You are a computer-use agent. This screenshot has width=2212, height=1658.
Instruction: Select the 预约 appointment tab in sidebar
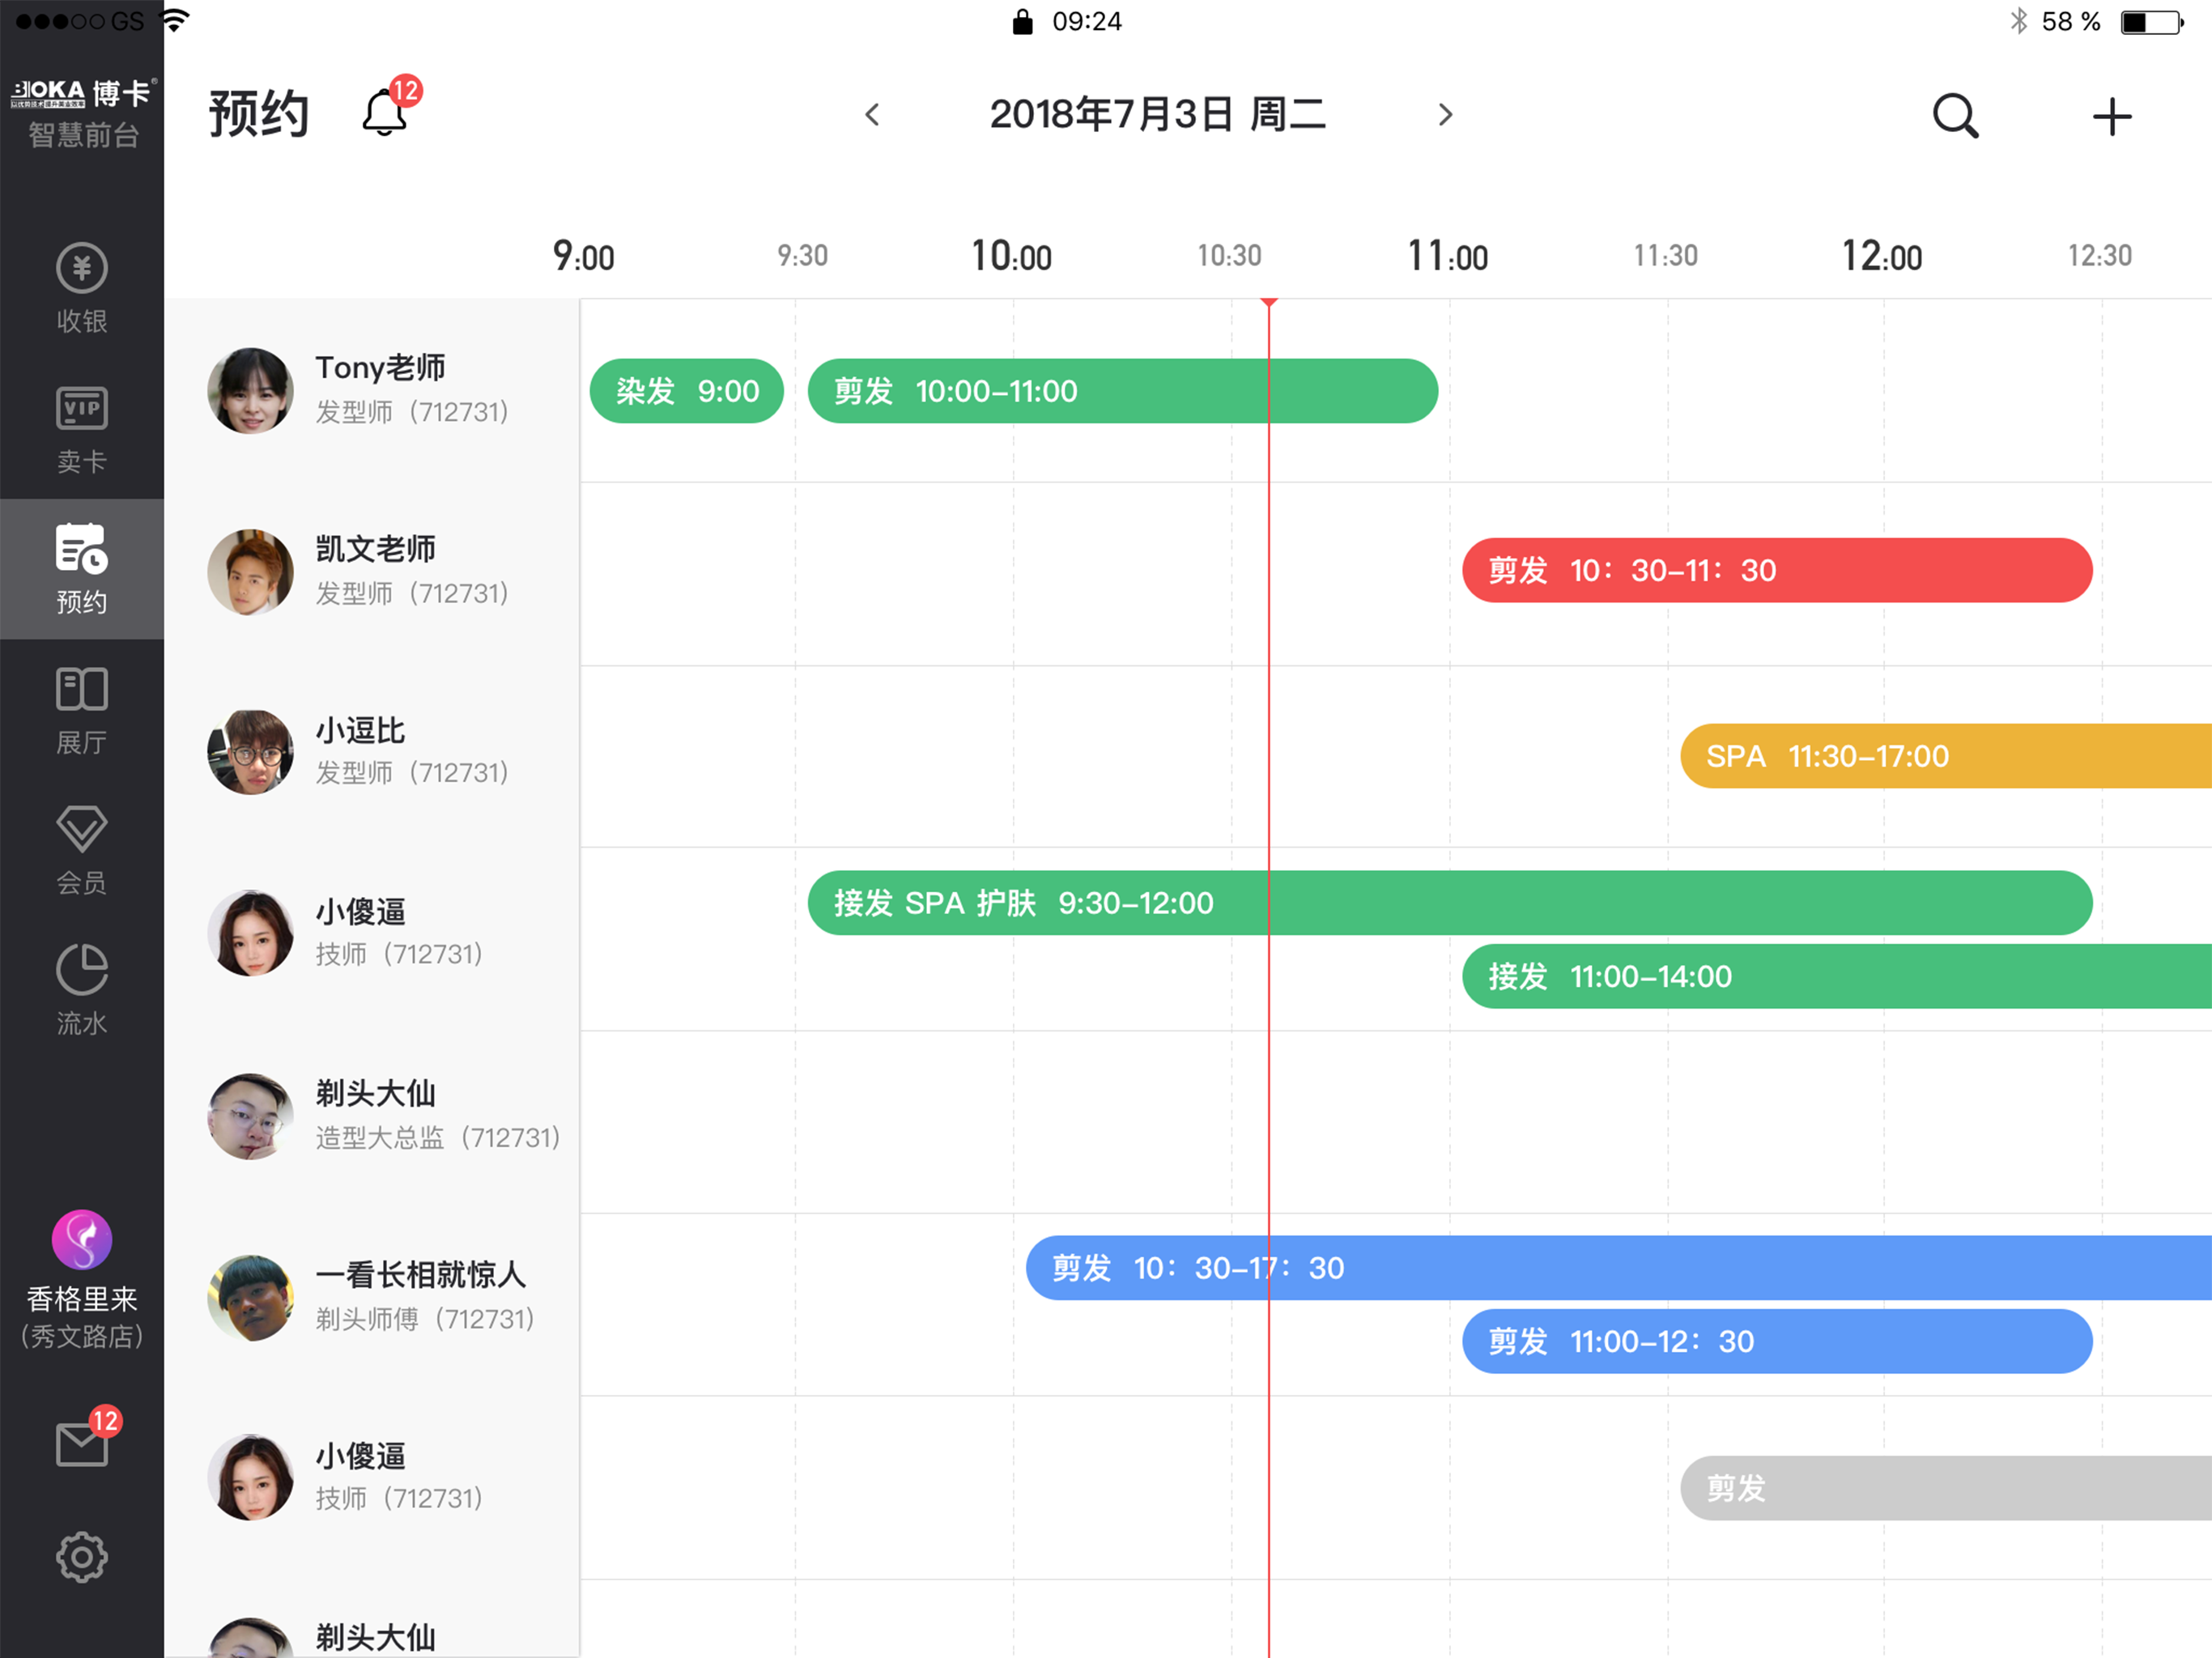coord(82,568)
